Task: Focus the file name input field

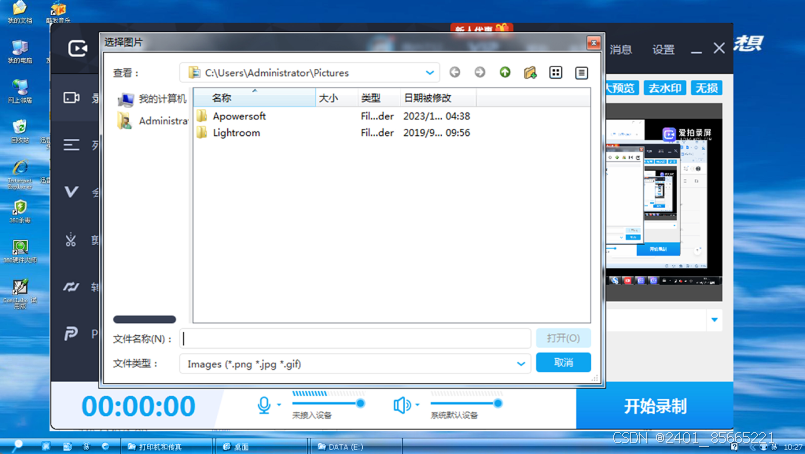Action: (355, 338)
